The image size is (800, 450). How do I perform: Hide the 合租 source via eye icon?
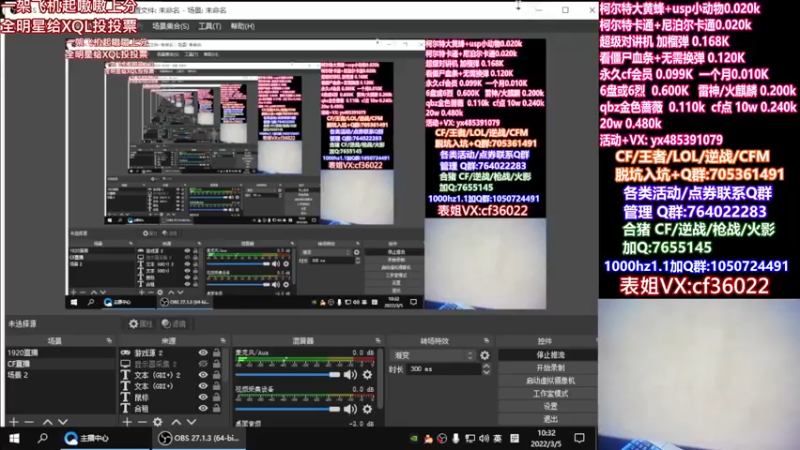tap(203, 408)
